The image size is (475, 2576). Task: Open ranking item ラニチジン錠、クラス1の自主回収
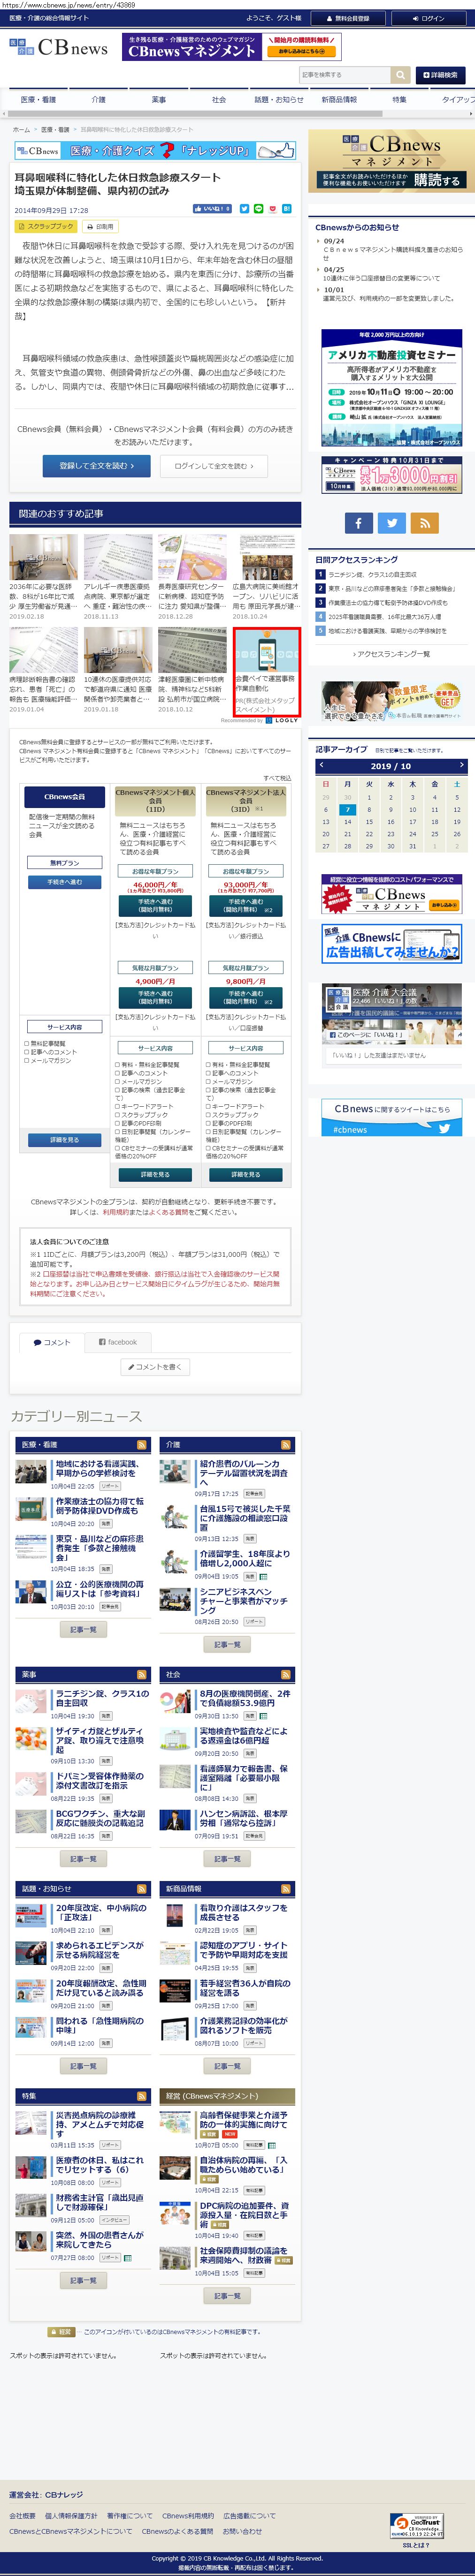pos(372,575)
